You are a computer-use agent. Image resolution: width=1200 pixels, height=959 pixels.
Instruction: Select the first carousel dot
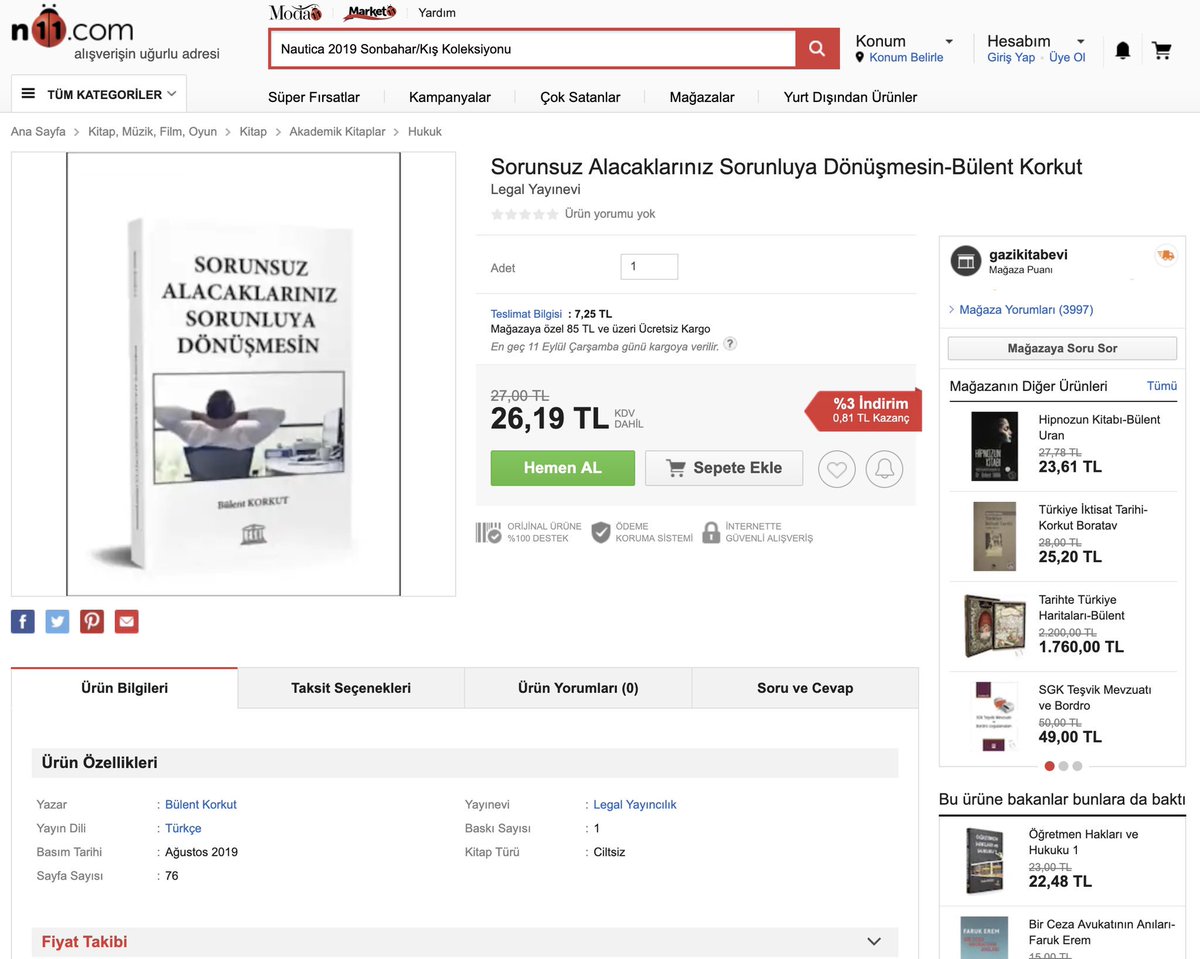1049,766
